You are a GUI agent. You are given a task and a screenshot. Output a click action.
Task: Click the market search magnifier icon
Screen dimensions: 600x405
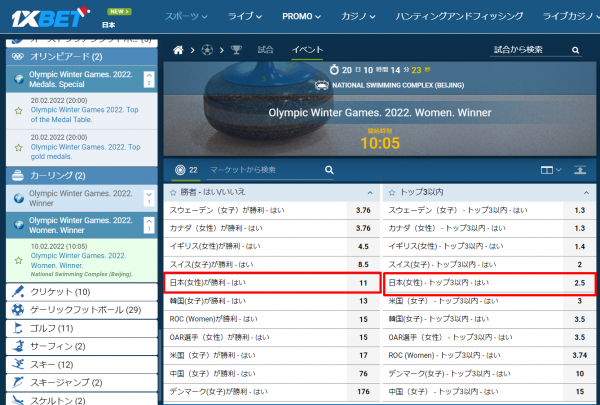pyautogui.click(x=329, y=170)
